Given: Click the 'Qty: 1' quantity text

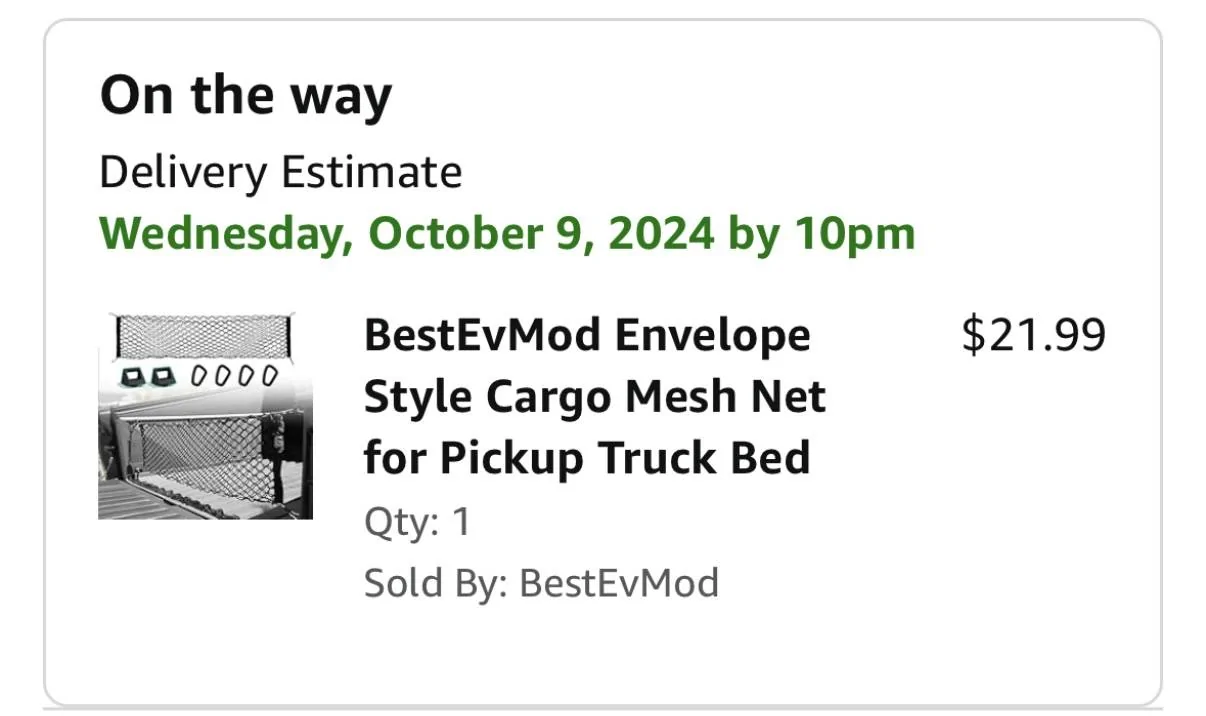Looking at the screenshot, I should tap(417, 523).
